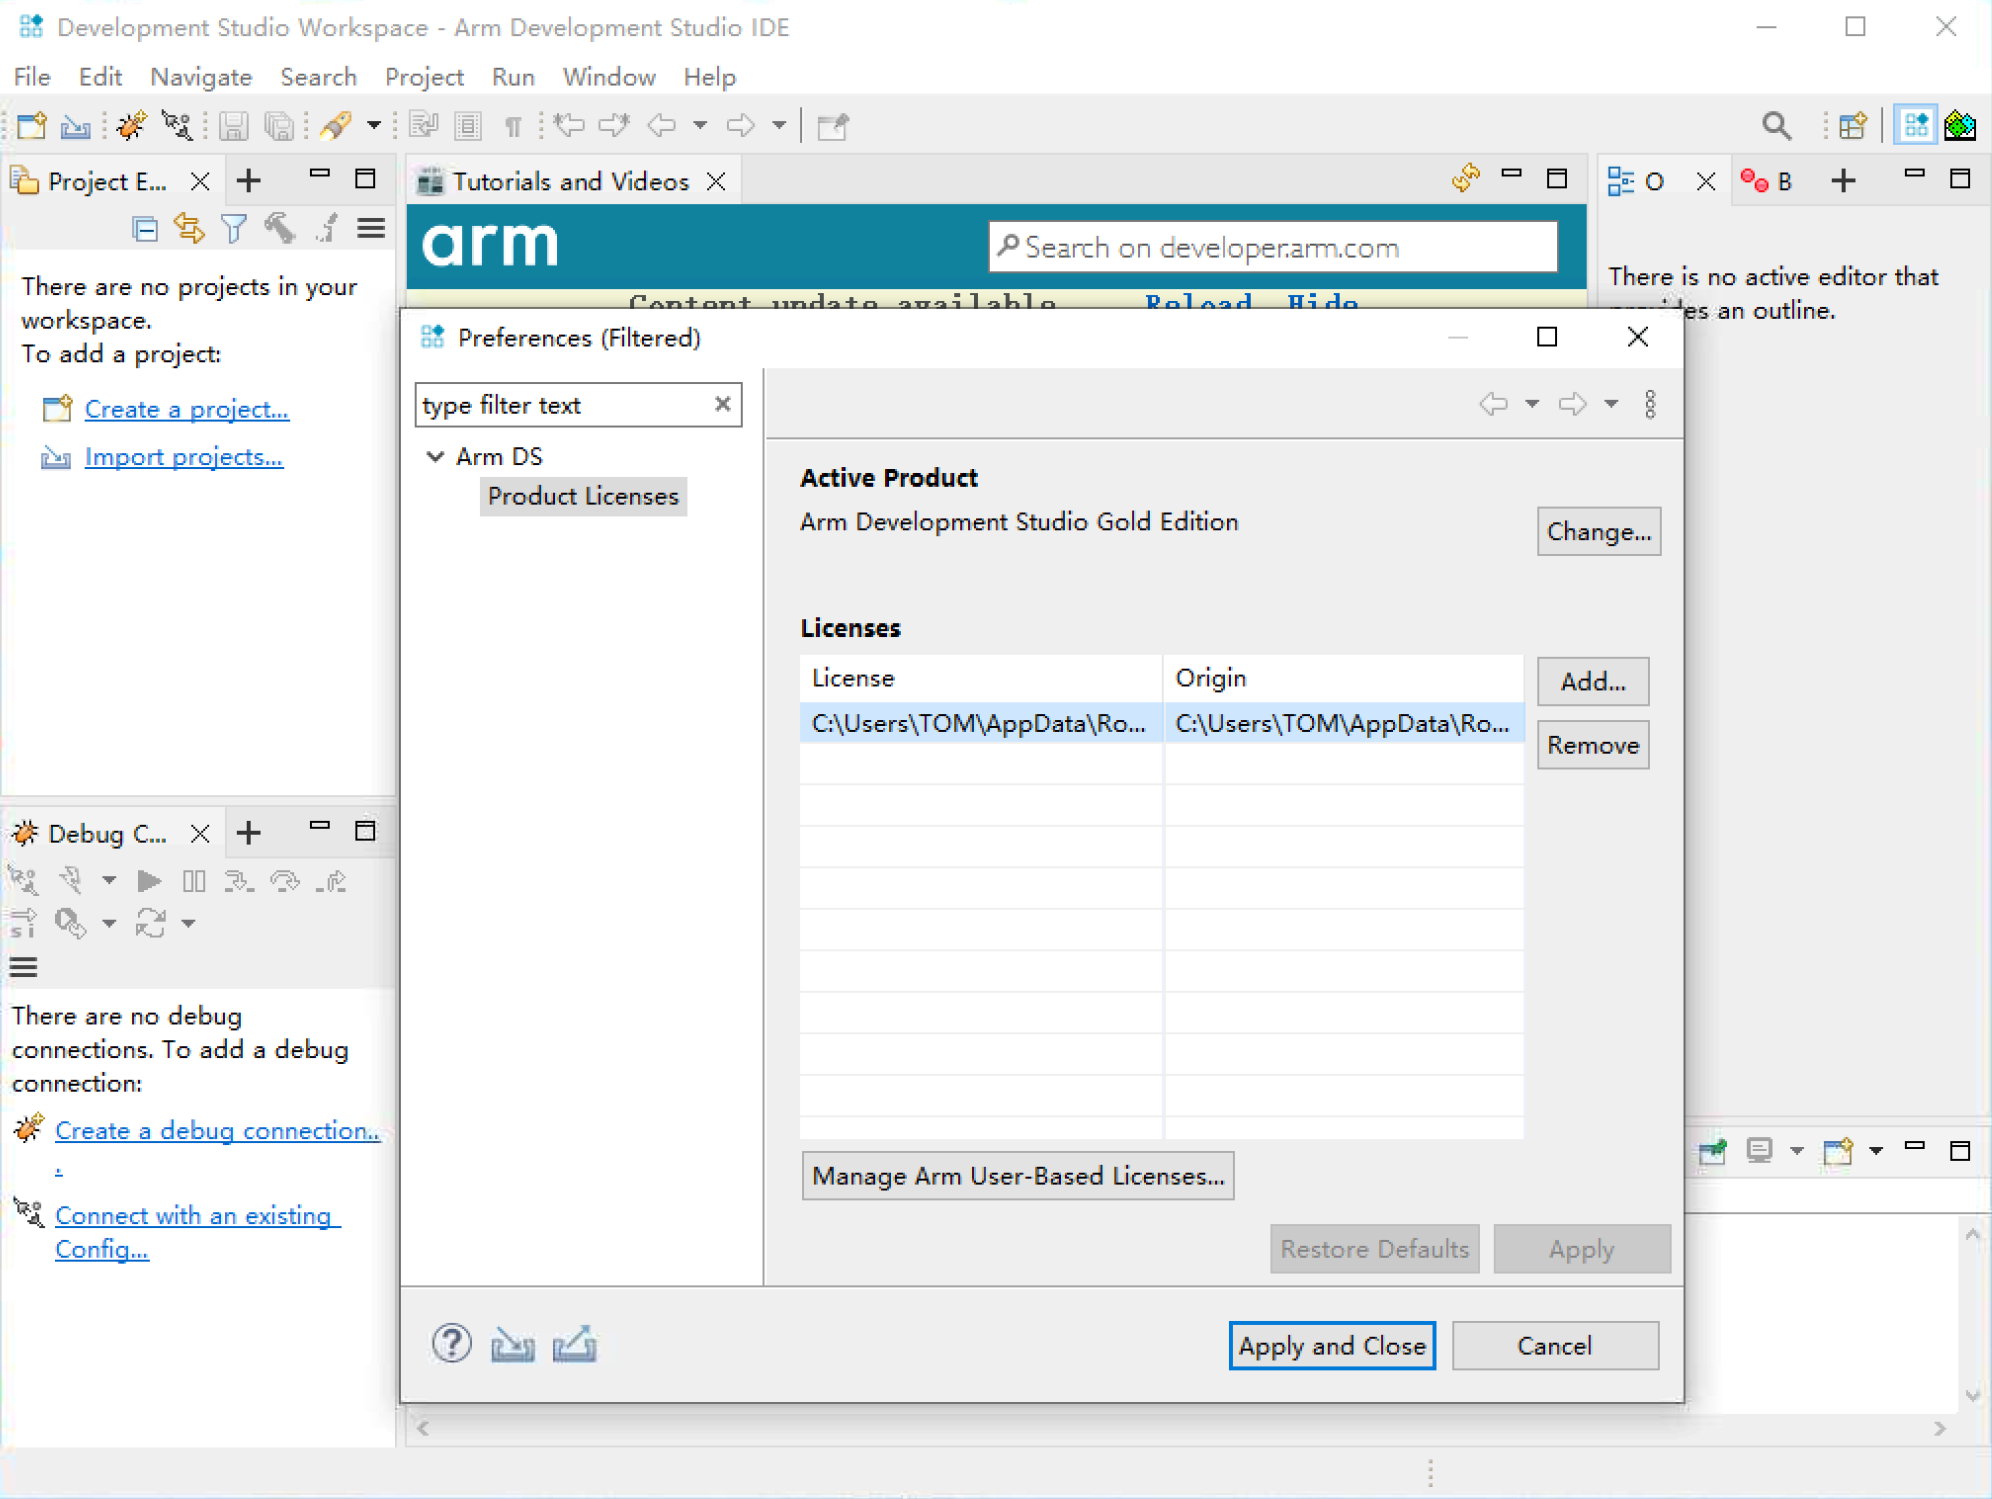Open the File menu
Screen dimensions: 1992x1499
pos(32,77)
